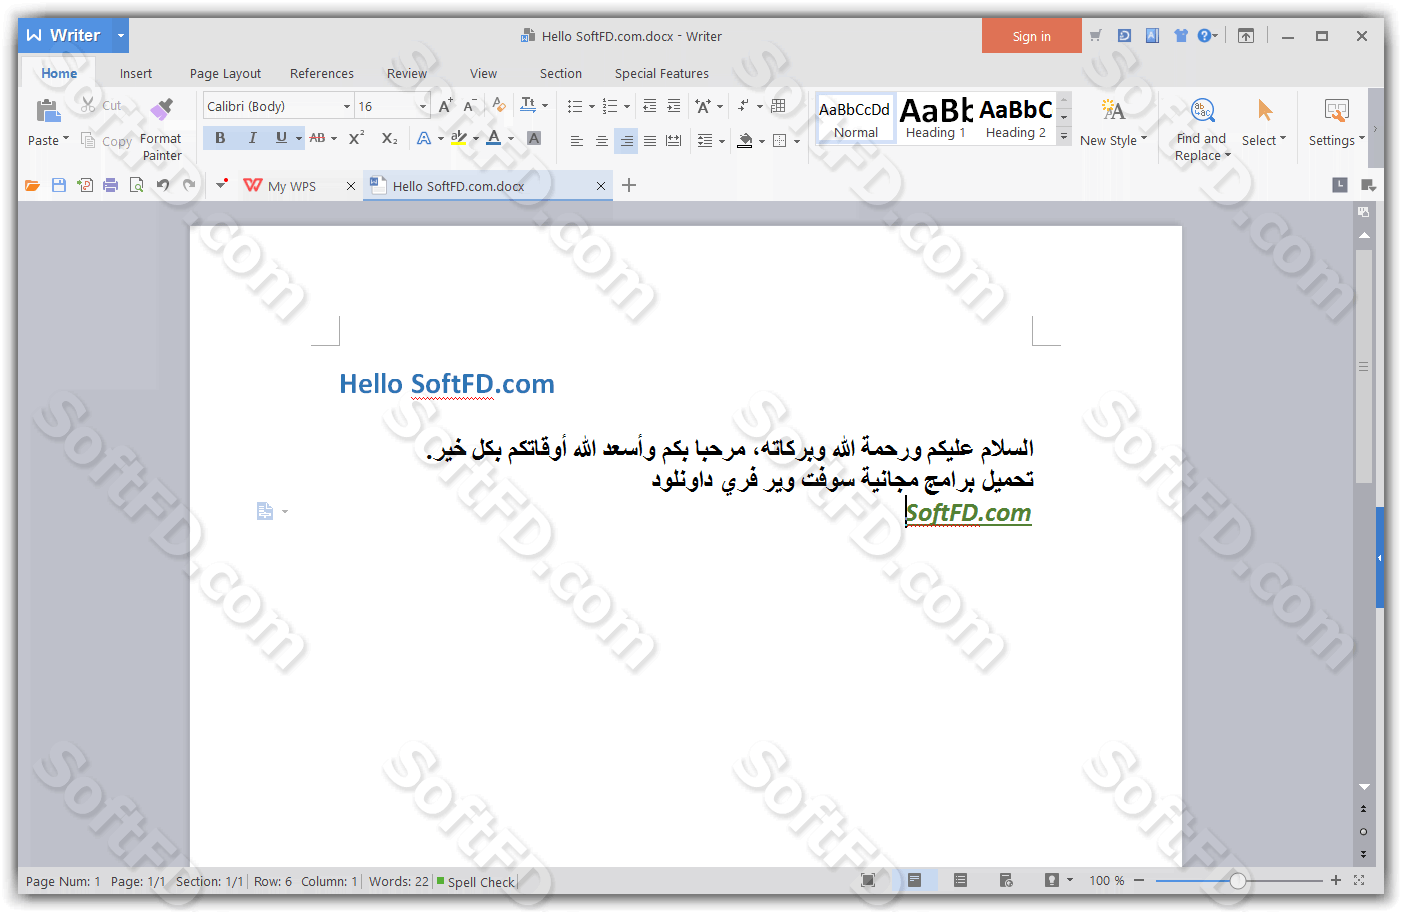Switch to References tab
This screenshot has width=1402, height=912.
tap(322, 73)
